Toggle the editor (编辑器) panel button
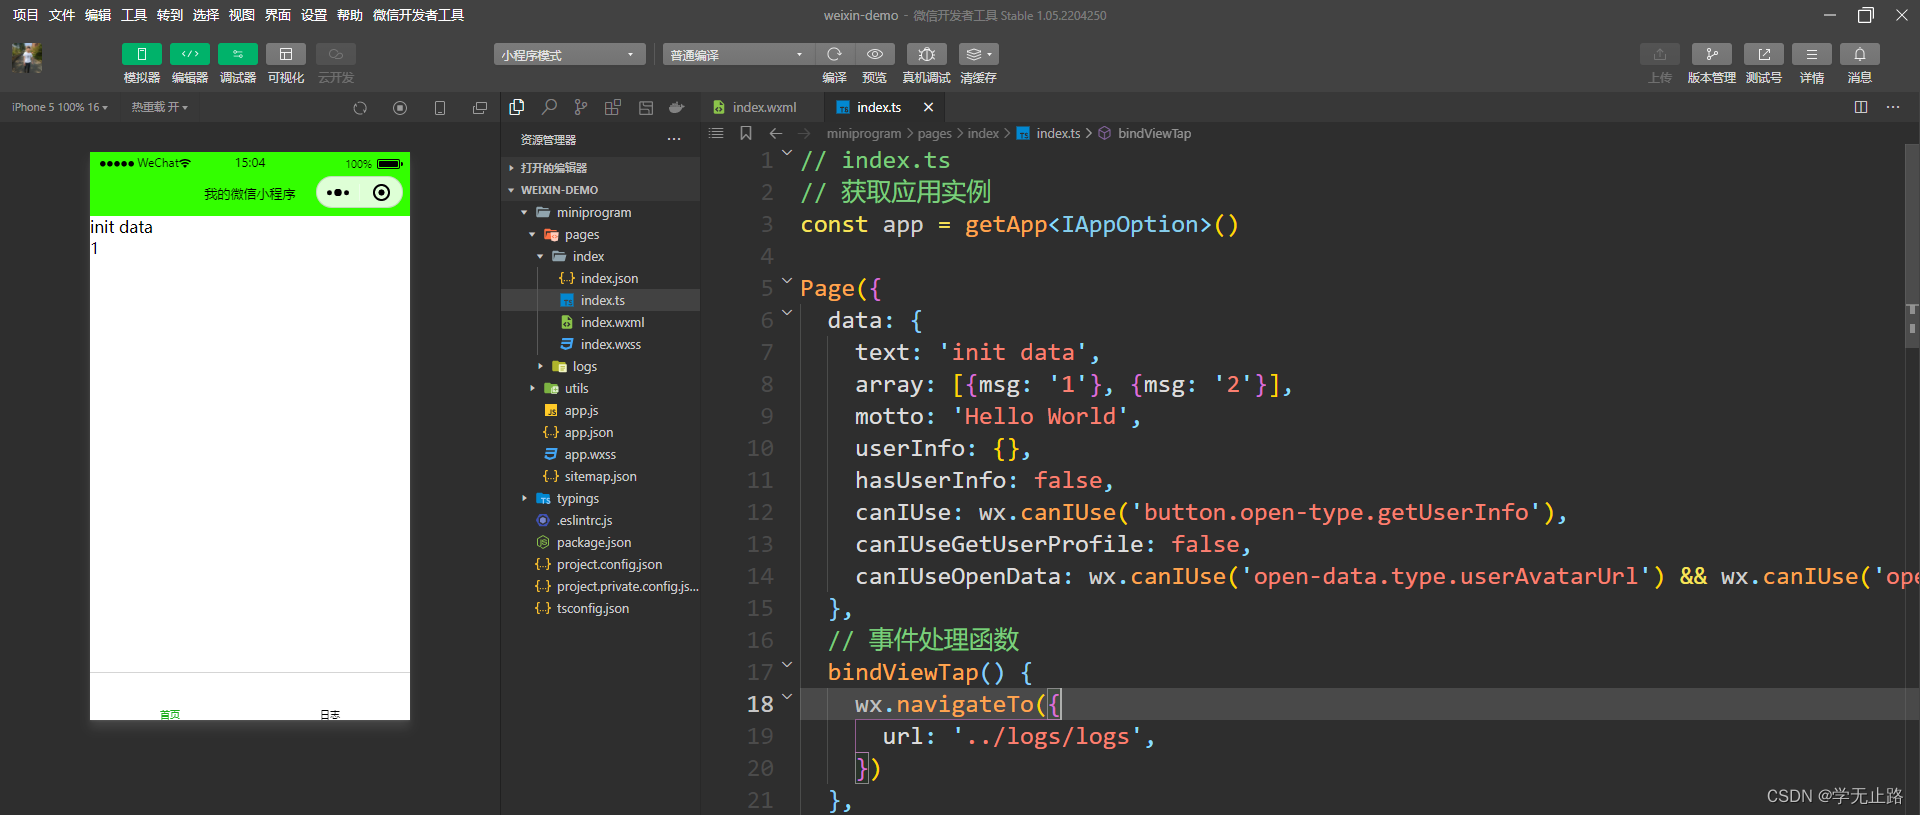This screenshot has height=815, width=1920. click(x=190, y=54)
